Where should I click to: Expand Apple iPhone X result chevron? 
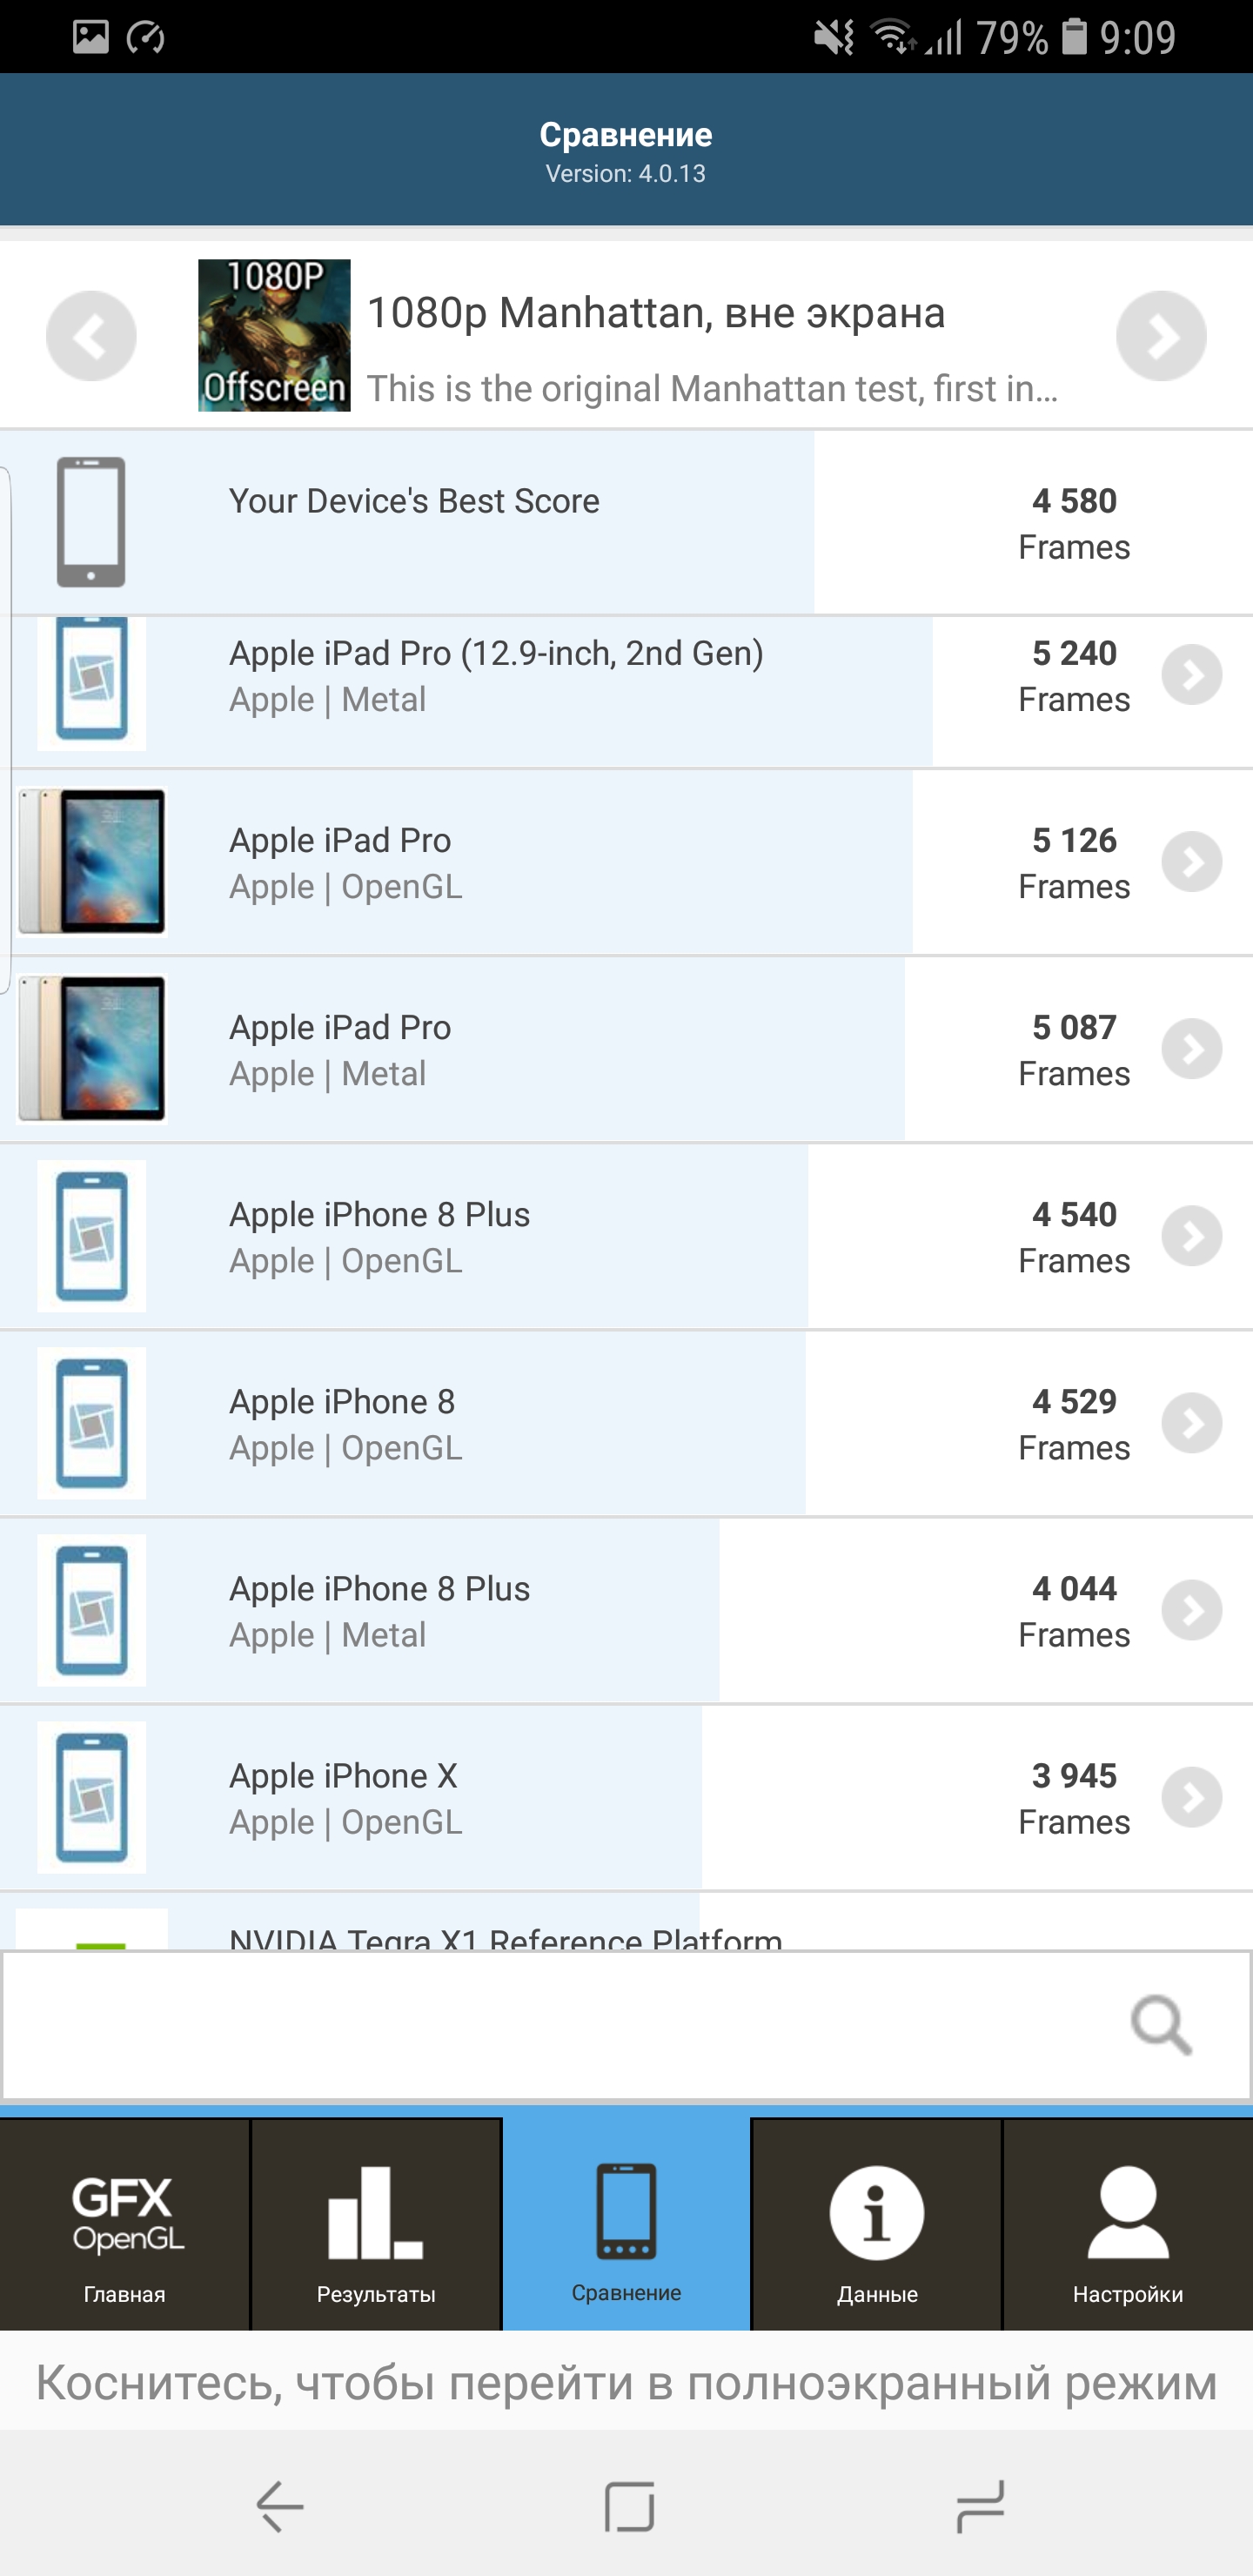1191,1798
